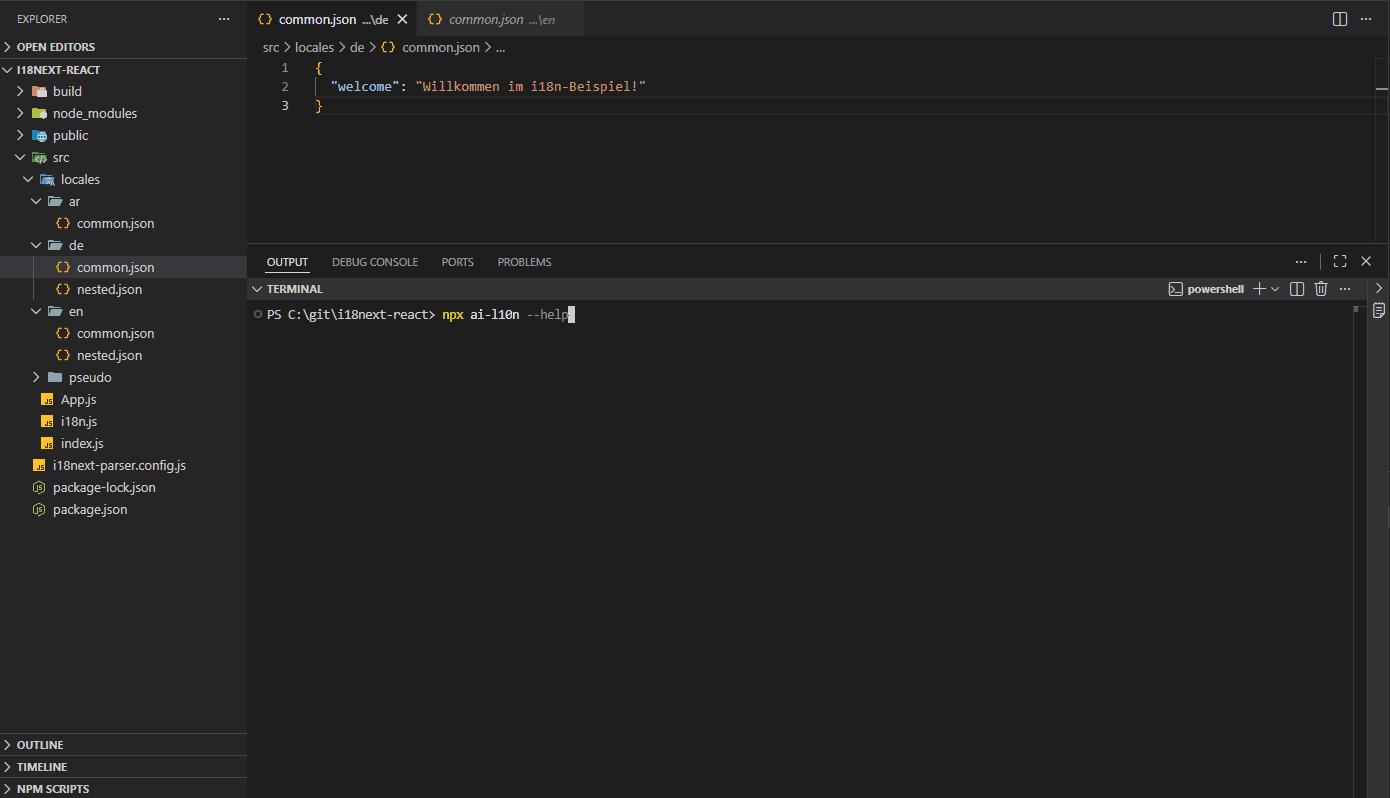
Task: Open nested.json under the en folder
Action: pyautogui.click(x=123, y=355)
